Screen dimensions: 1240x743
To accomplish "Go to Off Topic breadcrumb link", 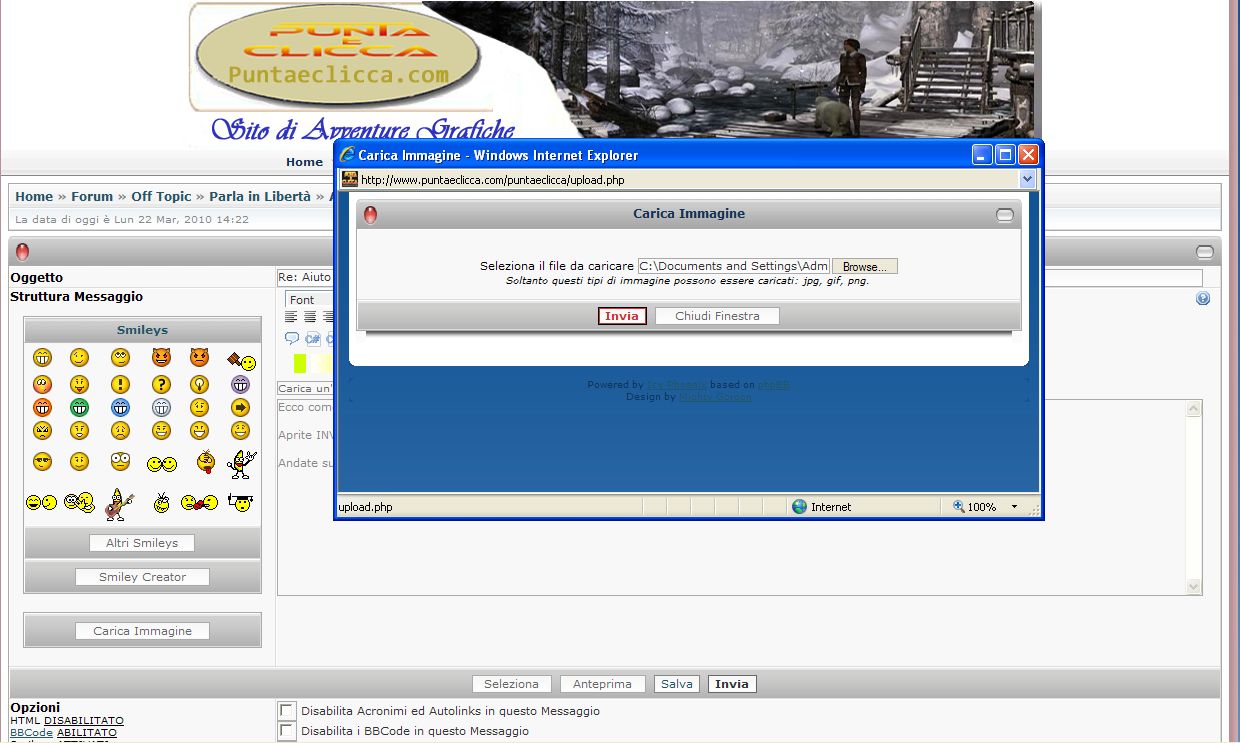I will click(x=161, y=197).
